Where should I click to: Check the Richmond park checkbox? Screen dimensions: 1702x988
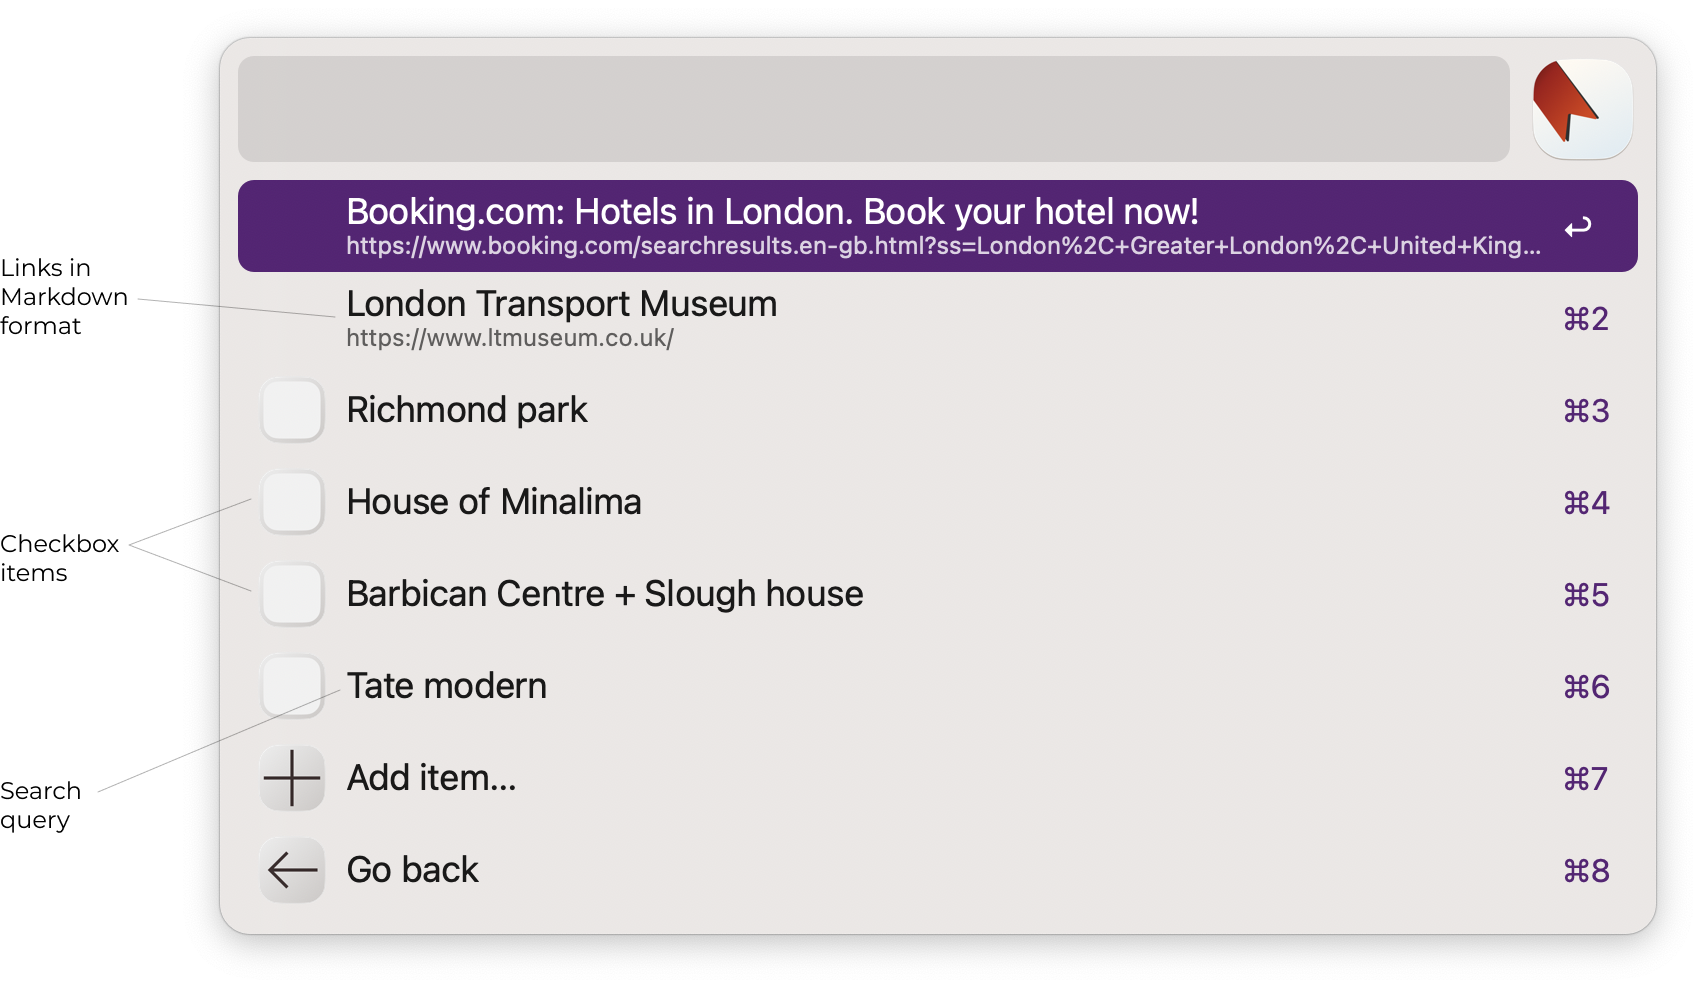292,410
